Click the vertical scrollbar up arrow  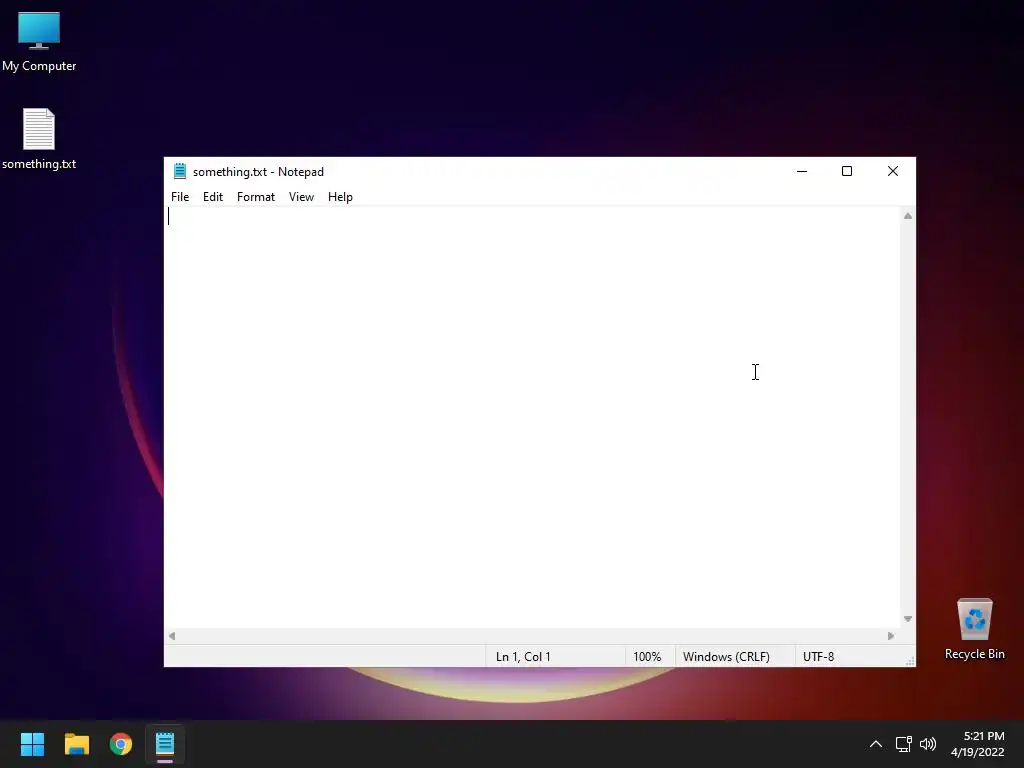coord(908,216)
